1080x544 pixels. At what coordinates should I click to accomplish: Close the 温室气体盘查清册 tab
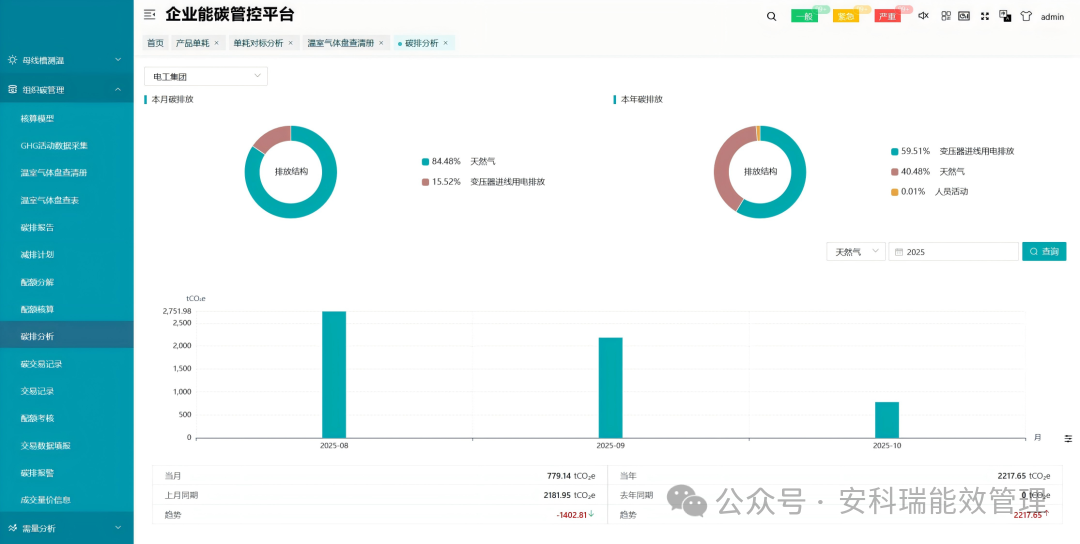coord(381,43)
